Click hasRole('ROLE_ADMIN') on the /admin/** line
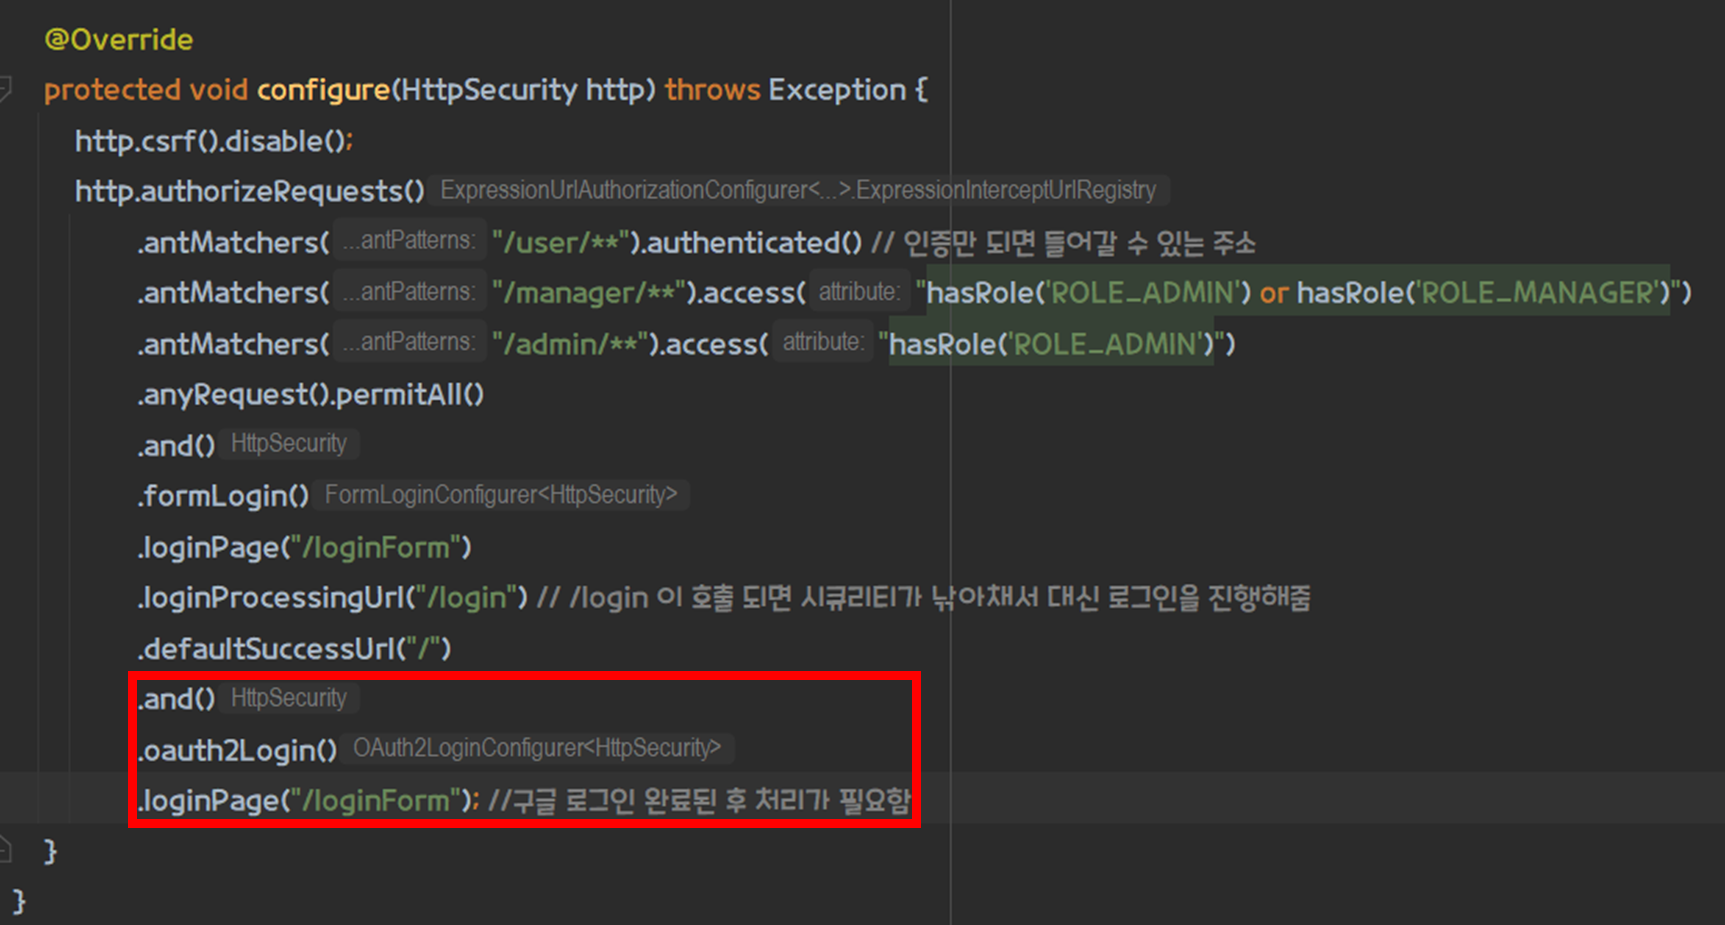Screen dimensions: 1725x925 (1051, 344)
